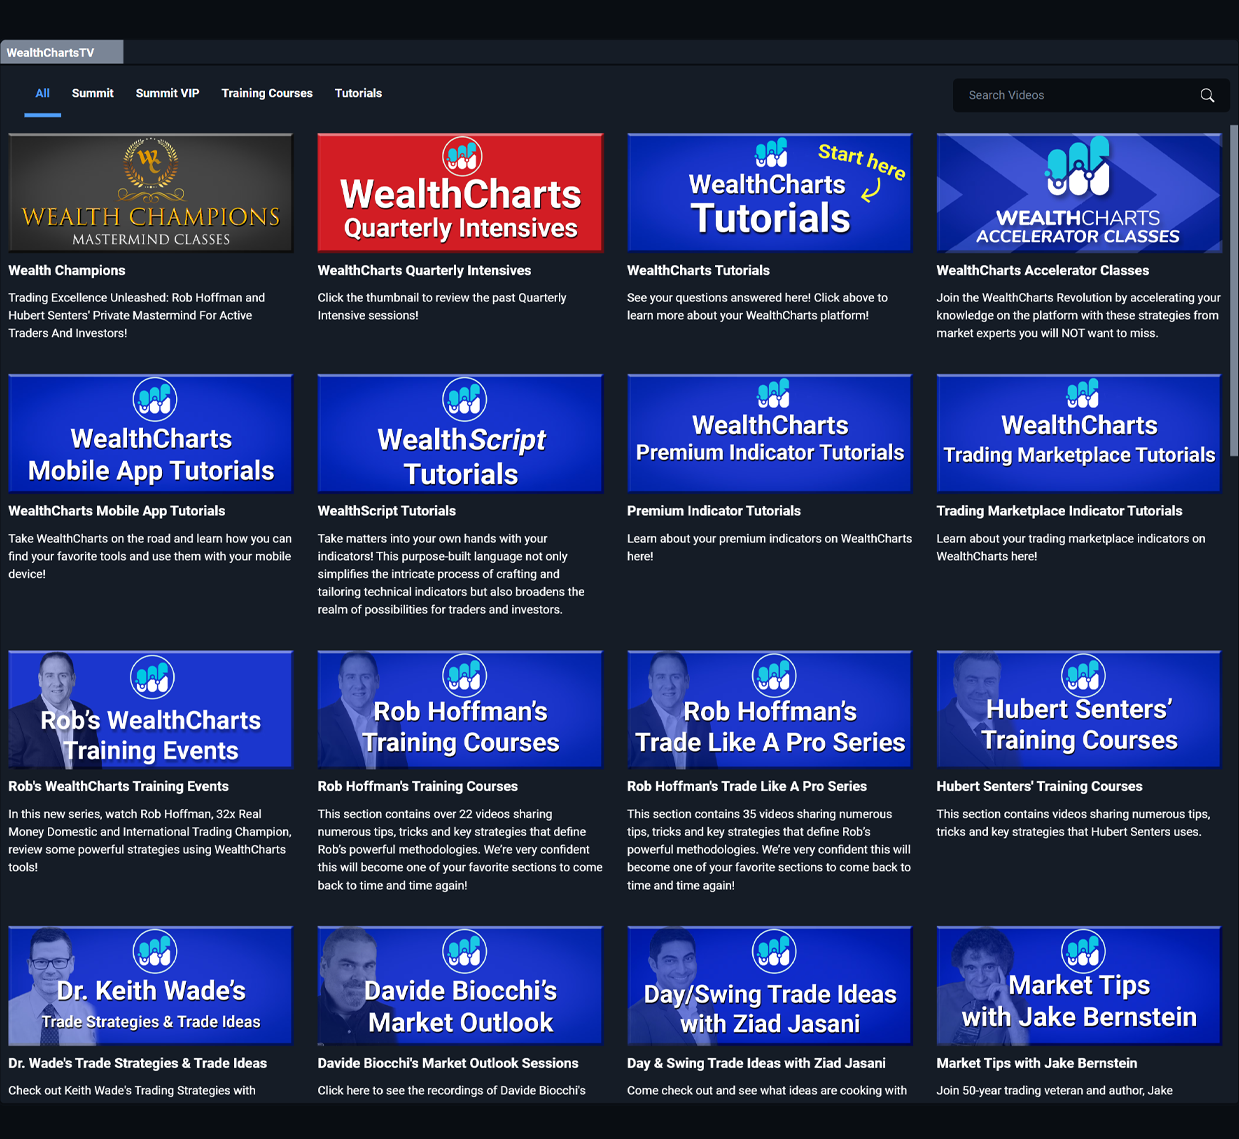Open the WealthScript Tutorials thumbnail
The width and height of the screenshot is (1239, 1139).
460,433
